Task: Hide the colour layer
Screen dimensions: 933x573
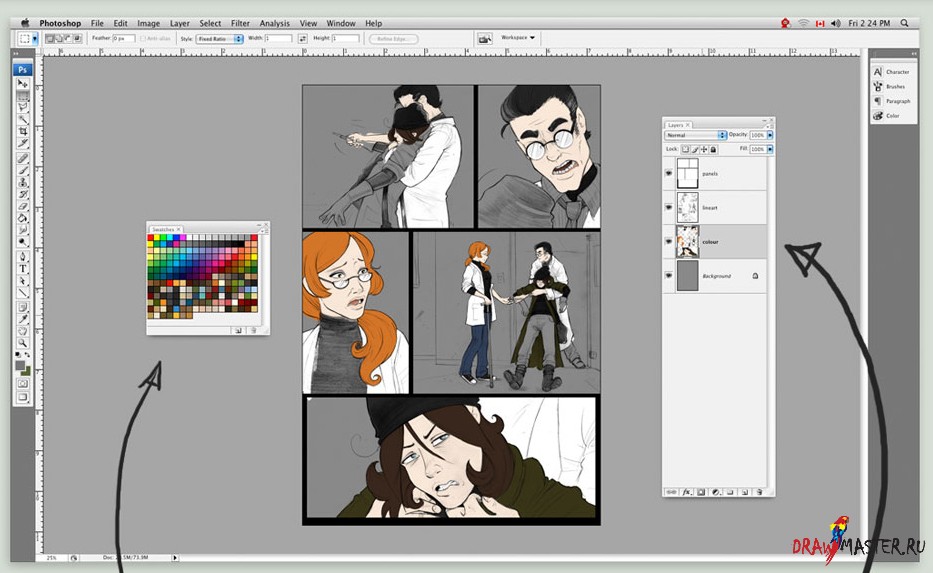Action: (x=669, y=242)
